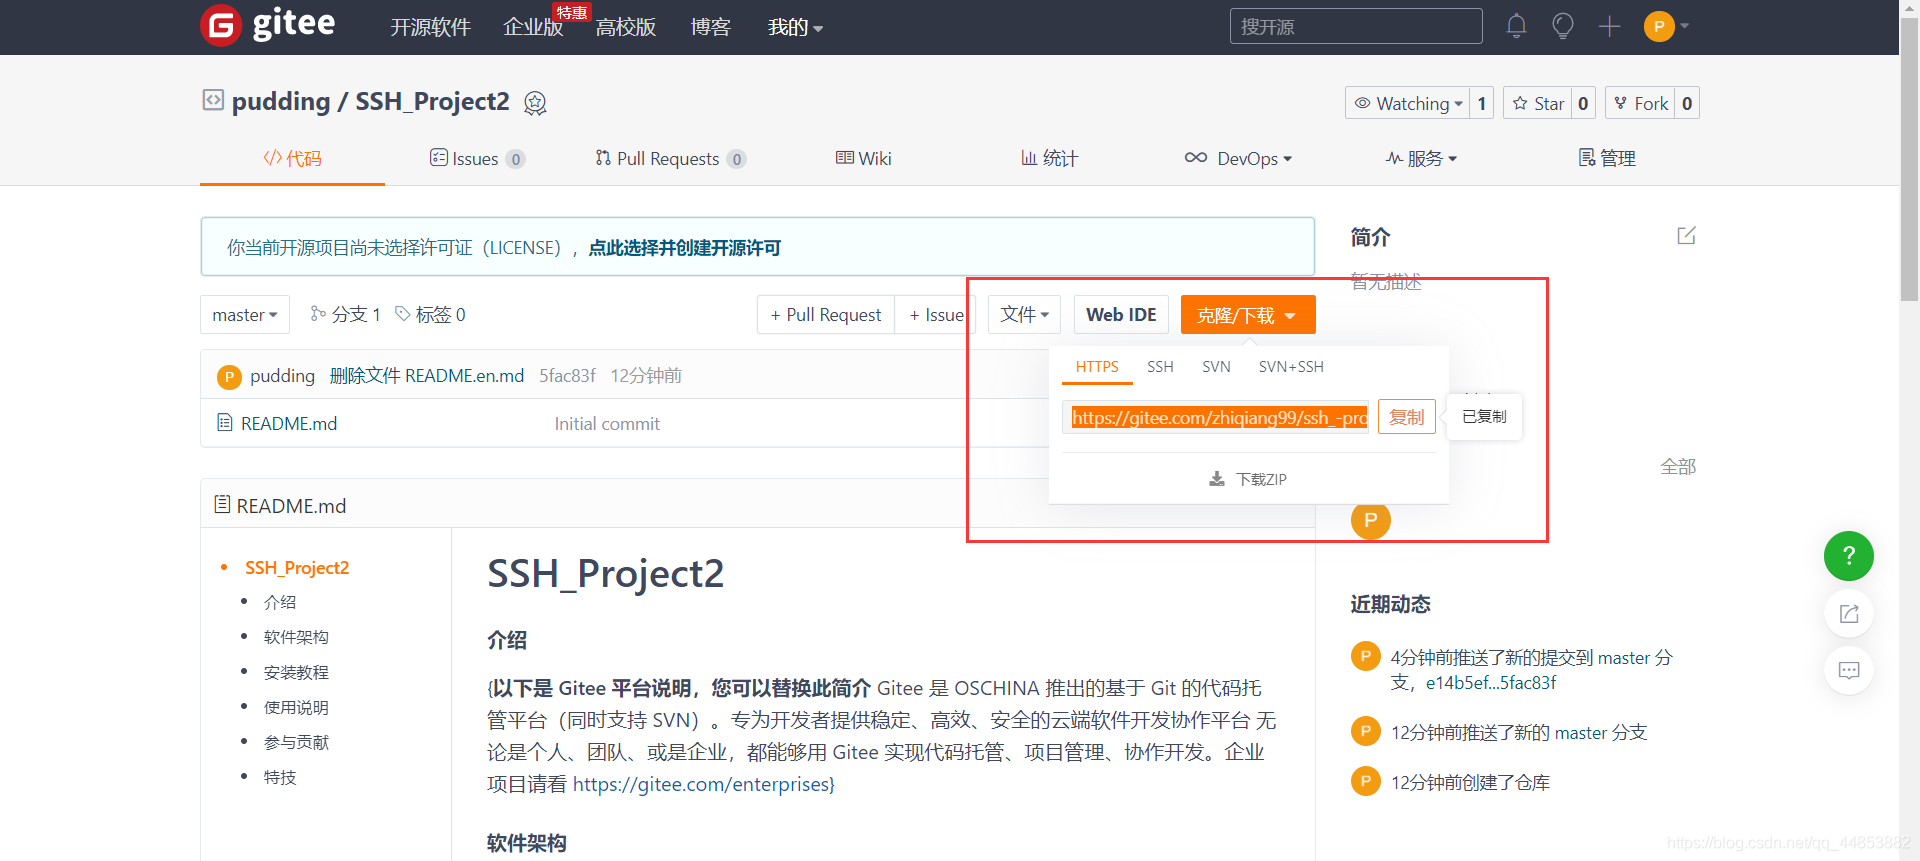This screenshot has width=1920, height=861.
Task: Click the green help question mark button
Action: pyautogui.click(x=1849, y=556)
